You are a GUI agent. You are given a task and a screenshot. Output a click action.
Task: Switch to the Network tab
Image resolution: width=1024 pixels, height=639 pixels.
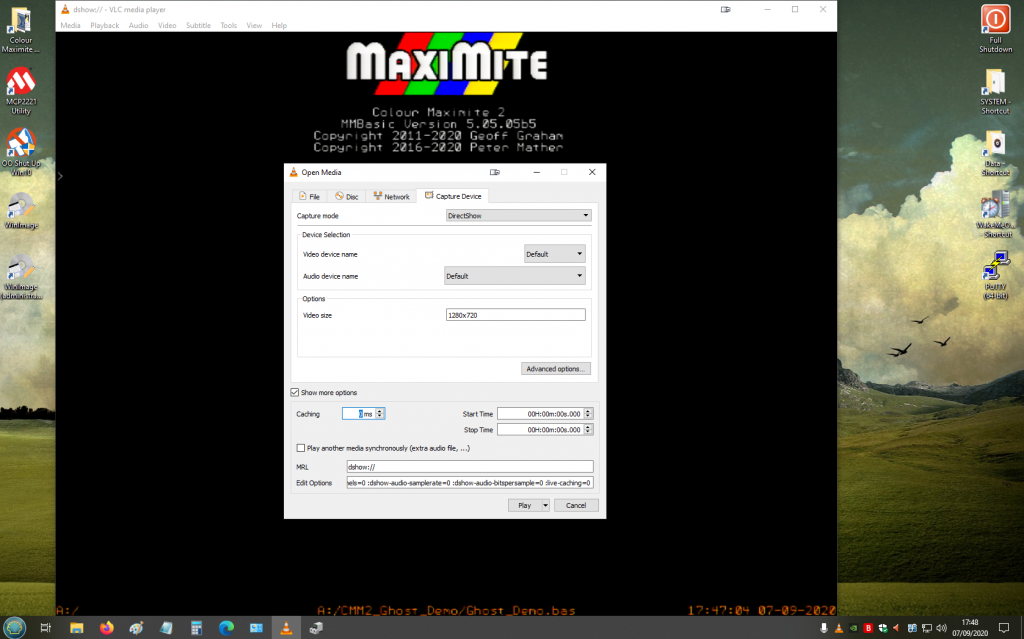(x=391, y=196)
